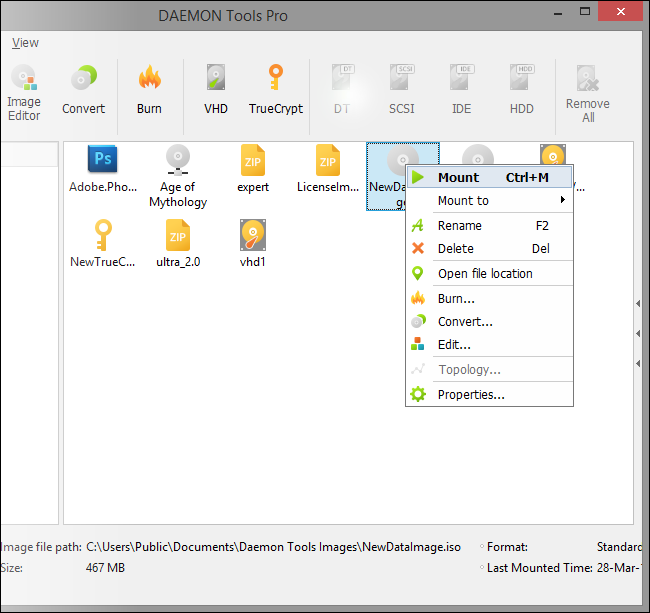Click the image file path text
This screenshot has height=613, width=650.
273,547
